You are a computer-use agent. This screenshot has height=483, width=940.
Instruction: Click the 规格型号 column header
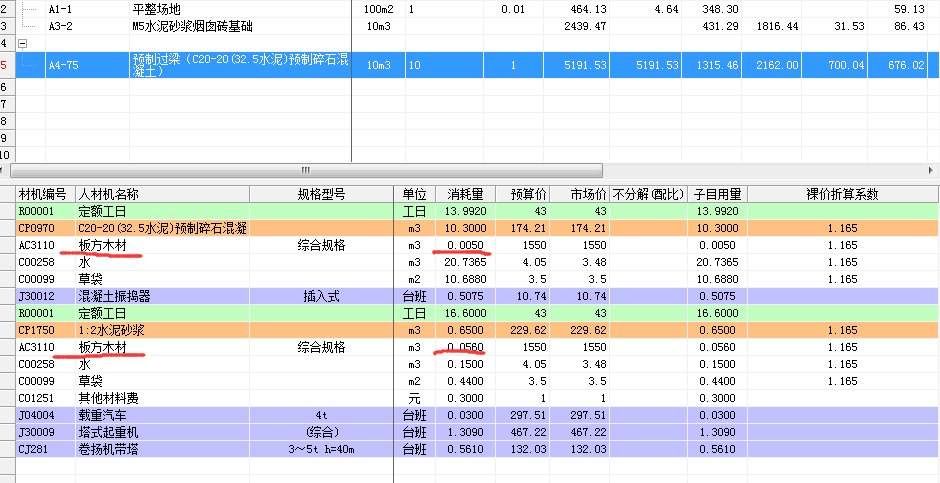321,194
